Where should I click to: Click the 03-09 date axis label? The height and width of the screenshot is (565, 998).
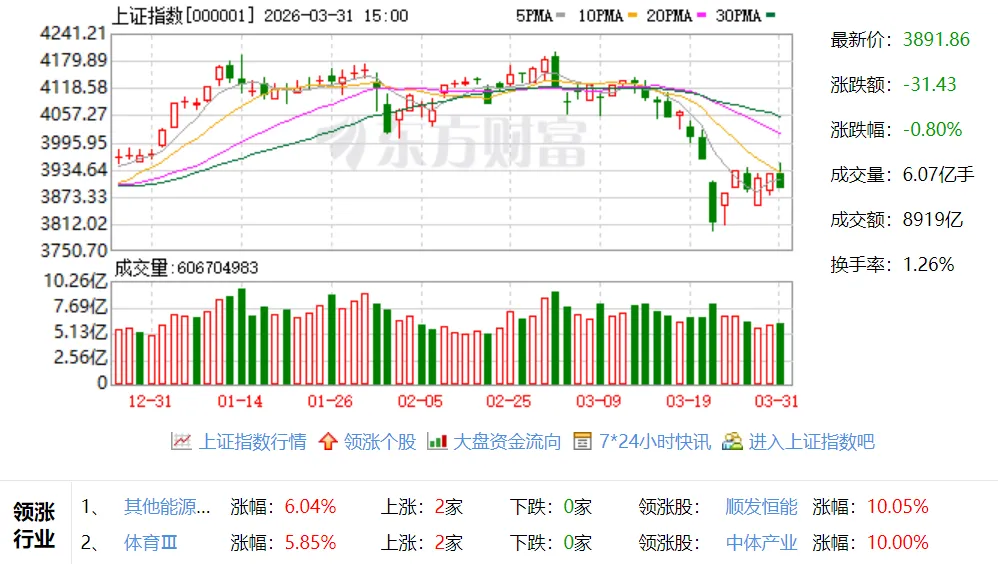click(x=598, y=401)
